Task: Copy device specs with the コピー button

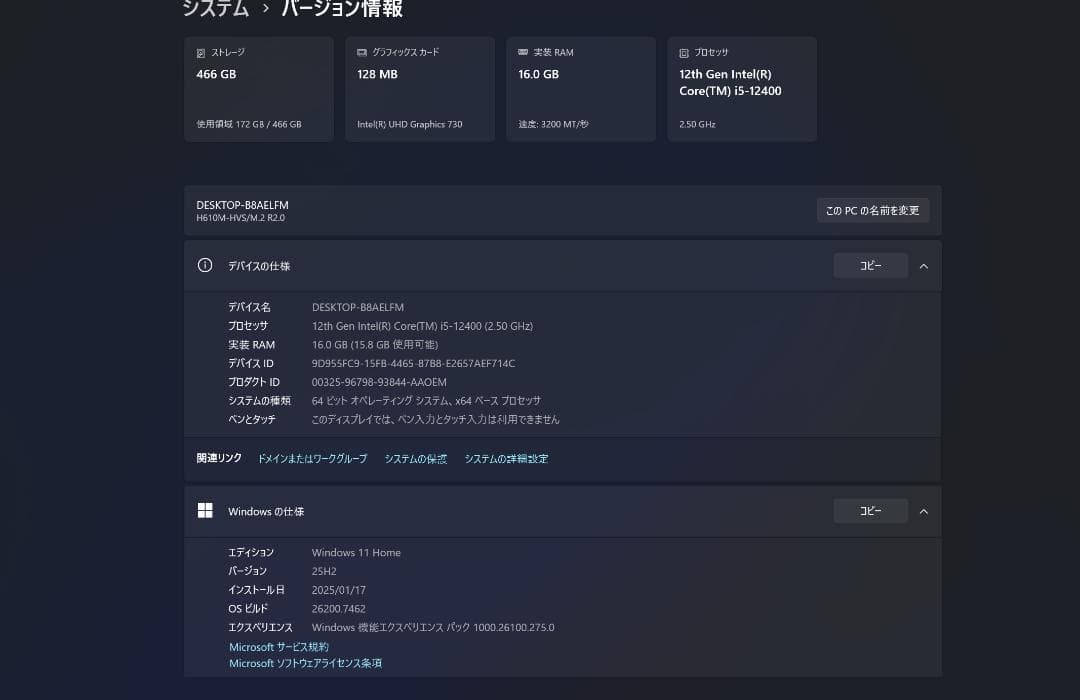Action: [870, 265]
